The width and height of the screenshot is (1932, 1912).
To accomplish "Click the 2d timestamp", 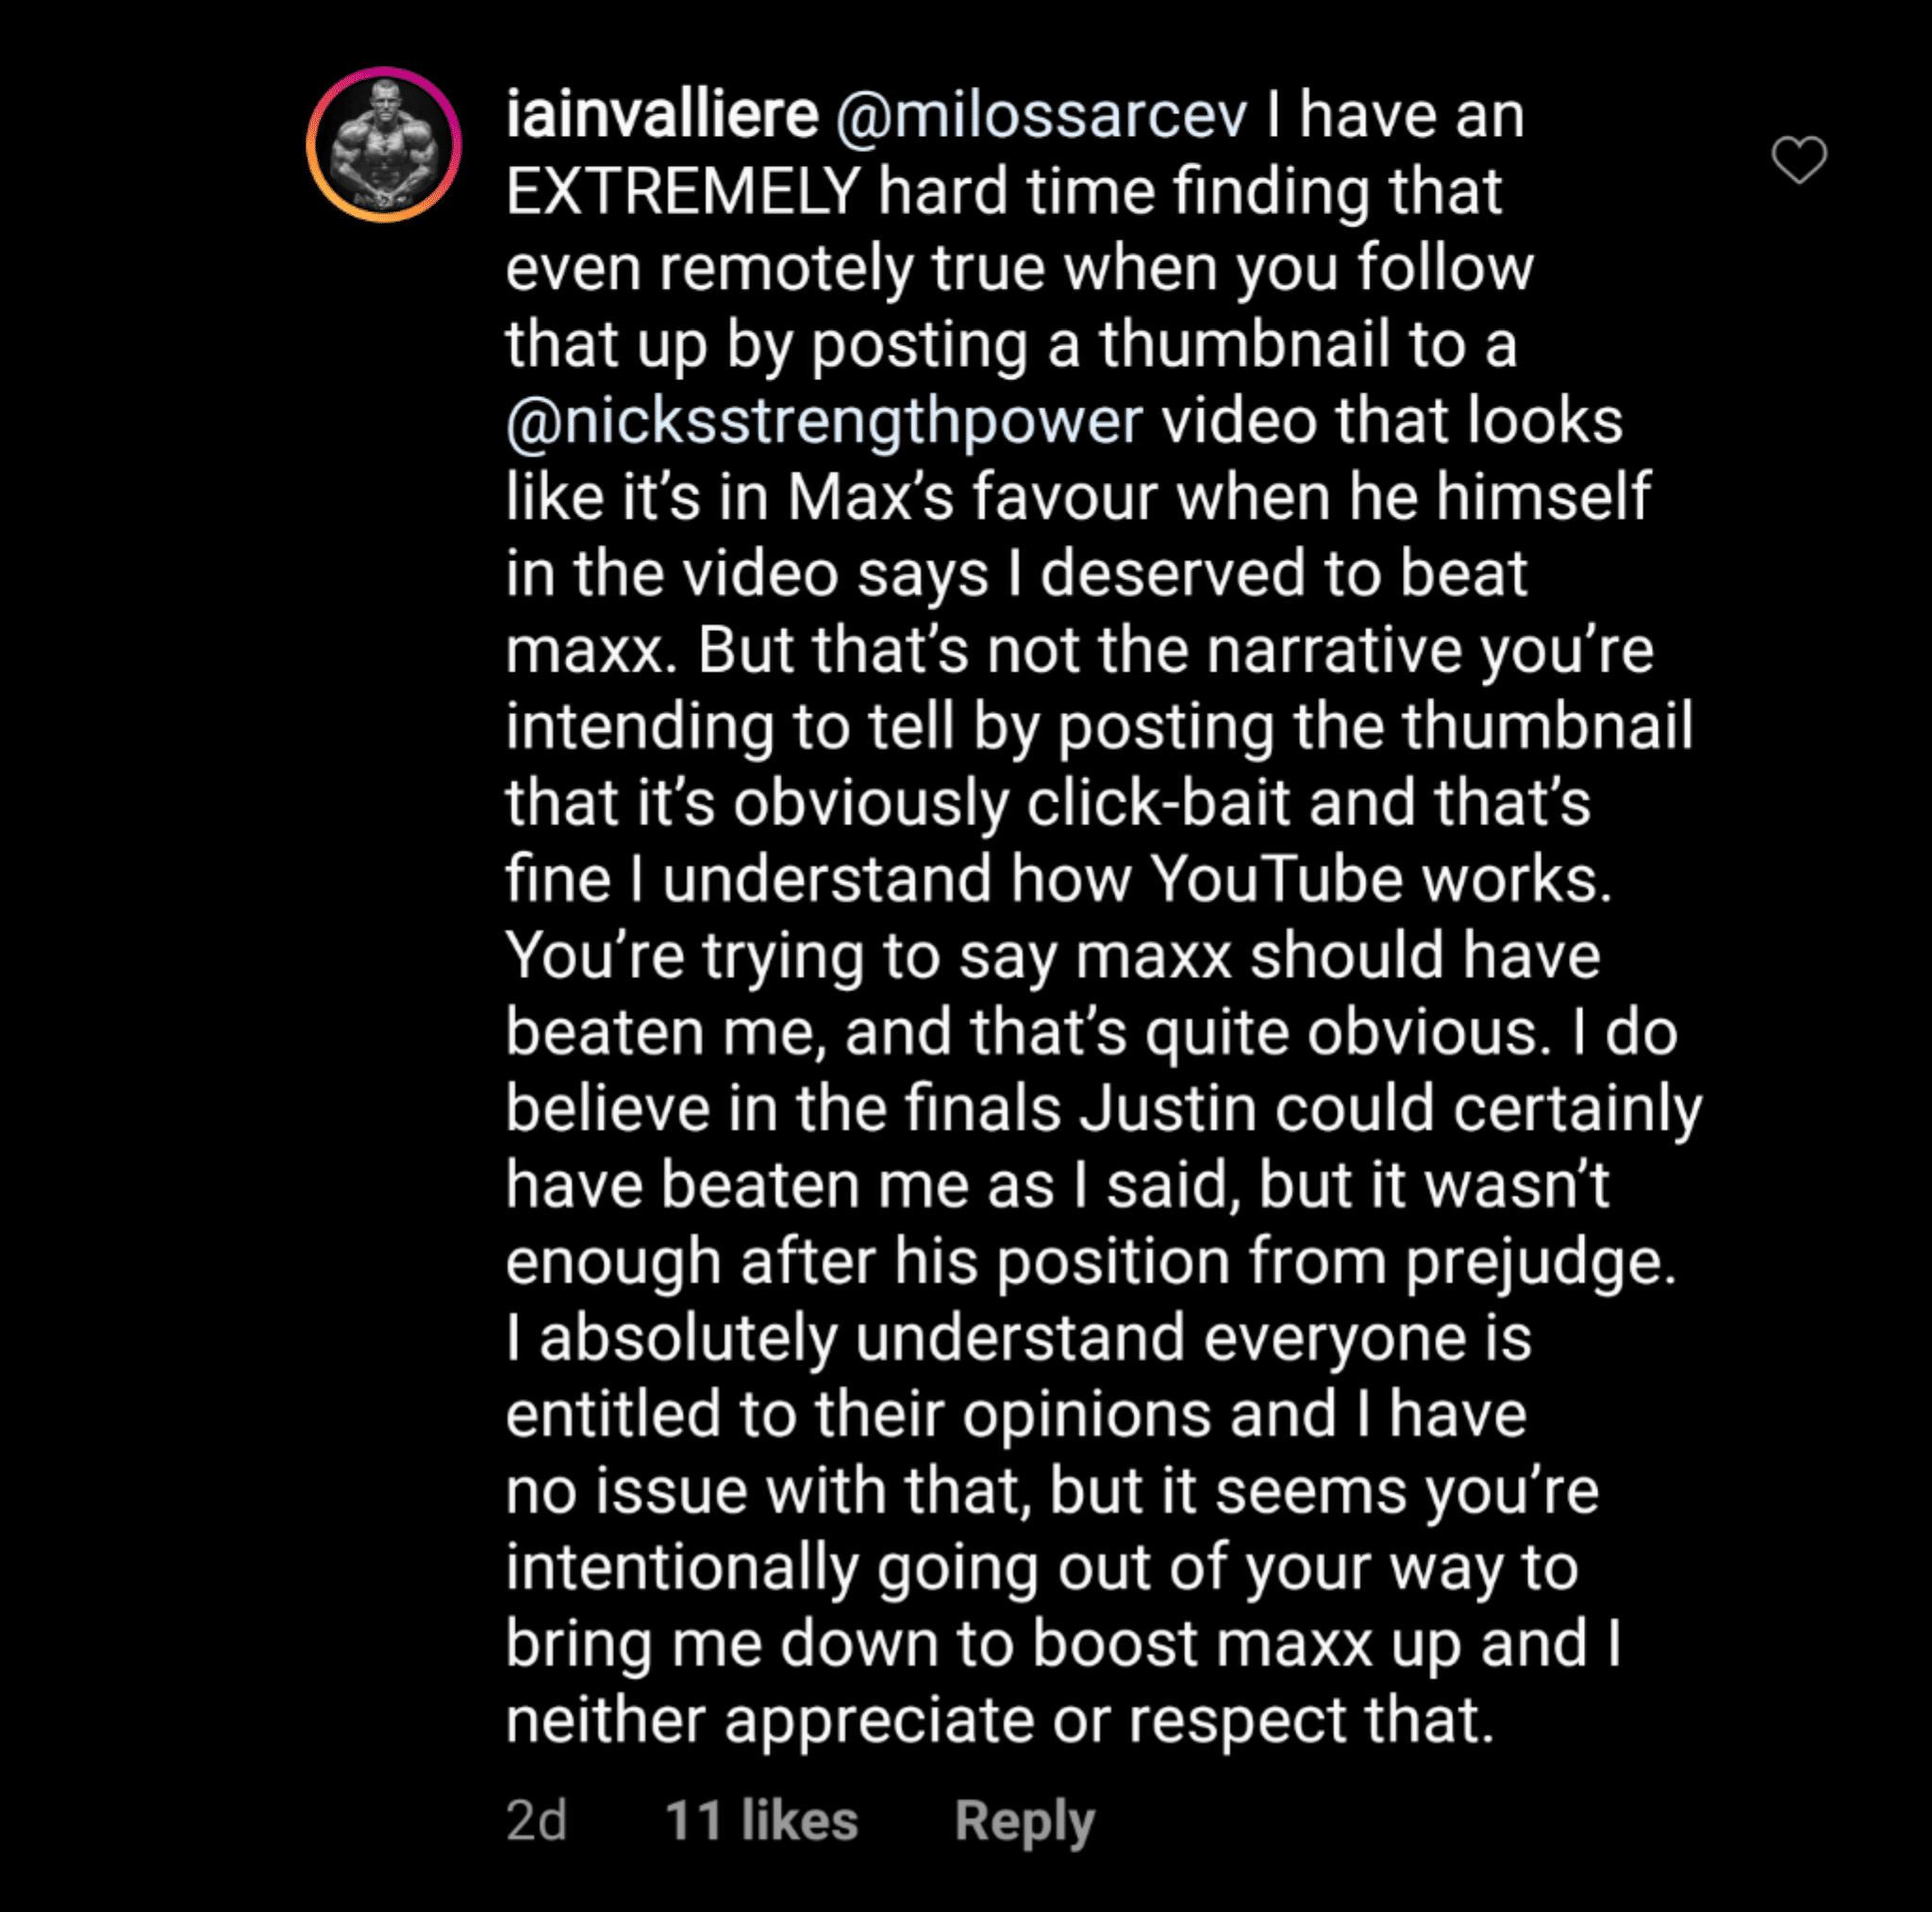I will tap(536, 1820).
